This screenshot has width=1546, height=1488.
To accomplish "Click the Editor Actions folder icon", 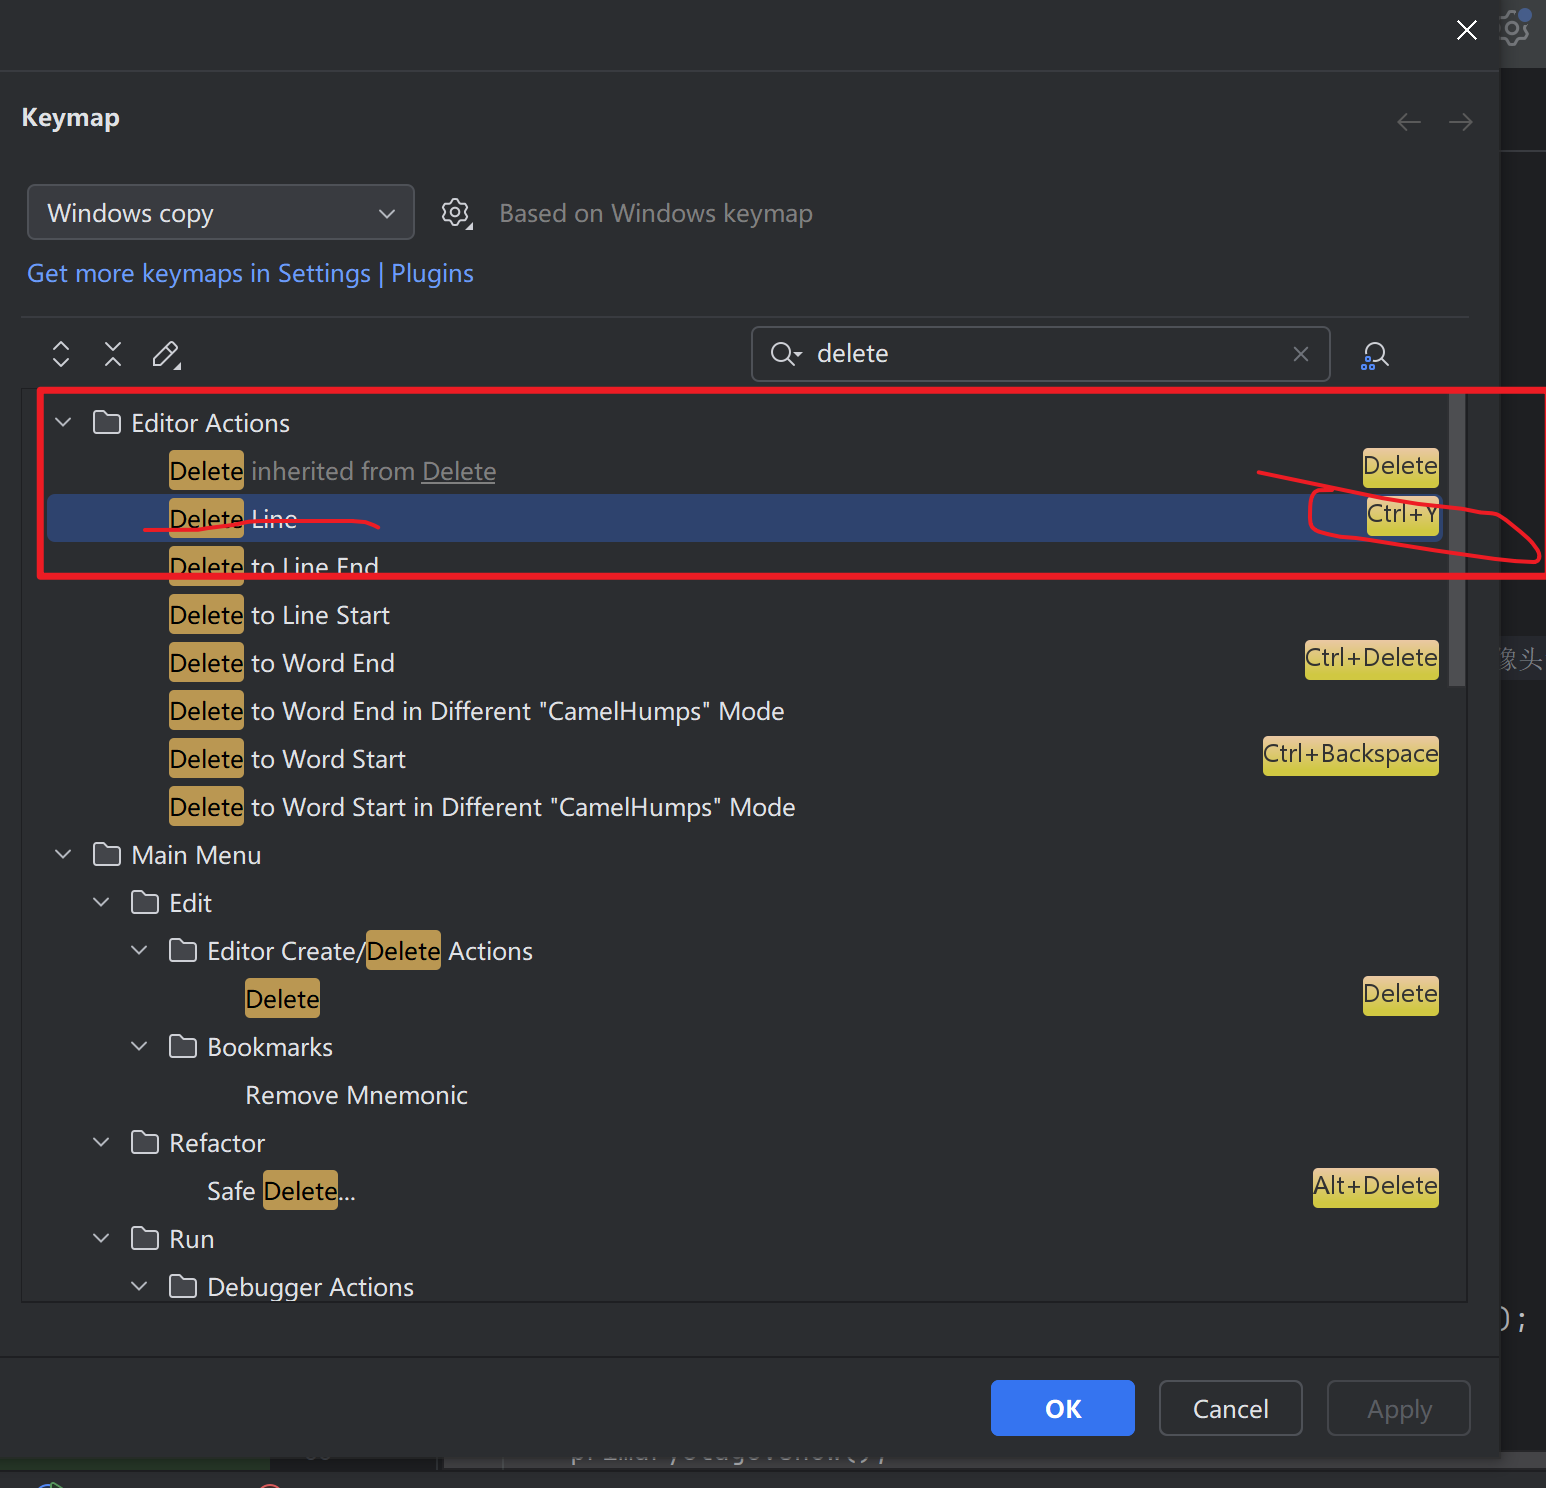I will click(x=107, y=422).
